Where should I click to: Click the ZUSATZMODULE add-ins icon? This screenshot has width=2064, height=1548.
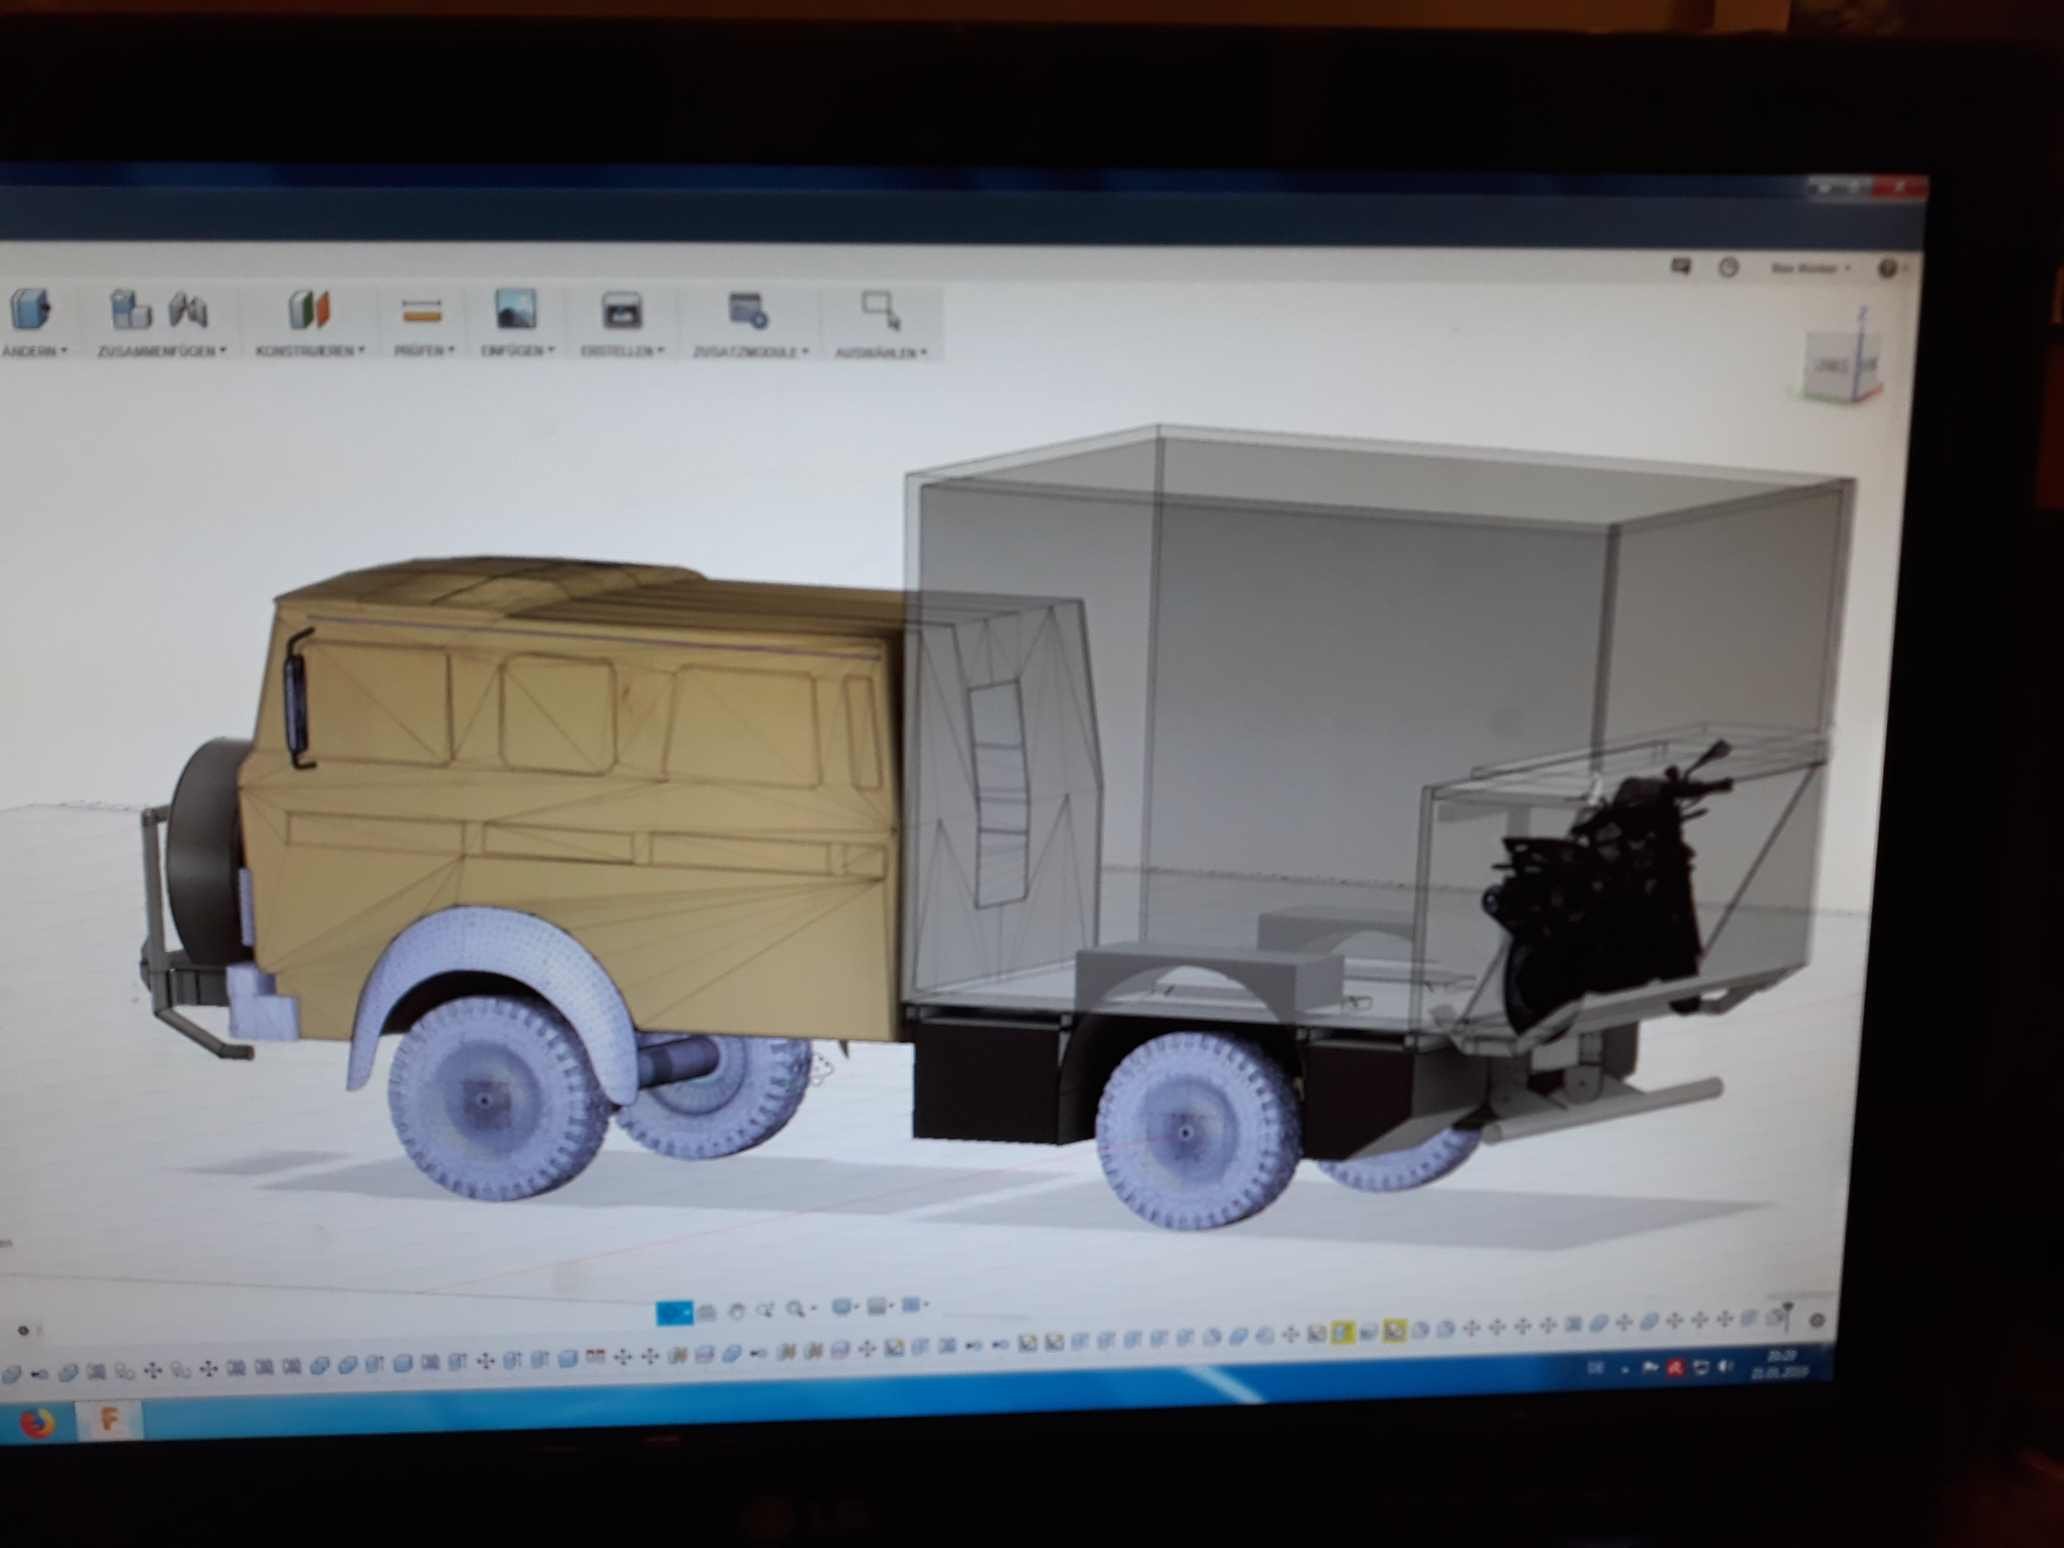pyautogui.click(x=748, y=311)
